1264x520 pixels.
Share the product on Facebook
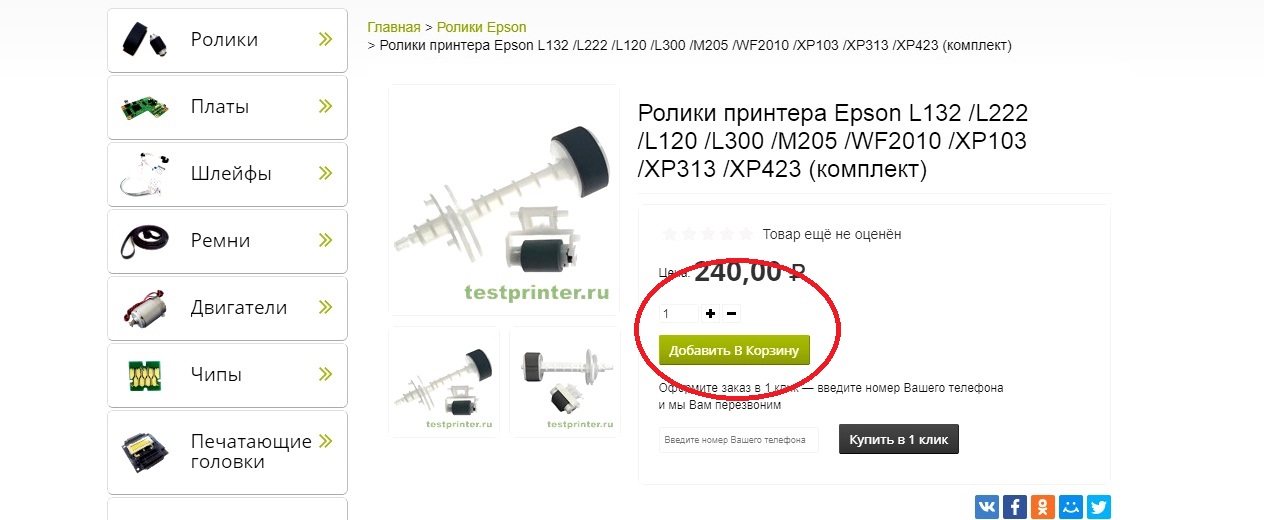[1015, 507]
